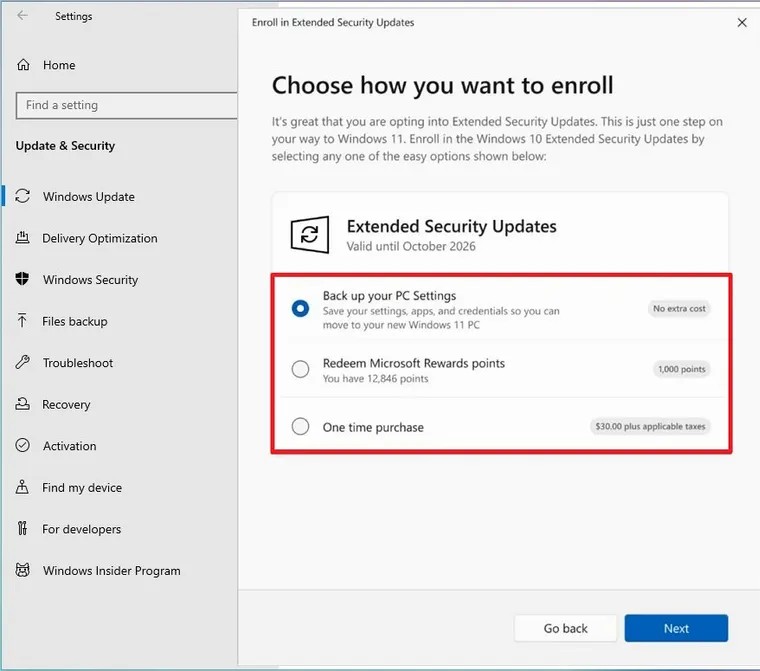Screen dimensions: 760x671
Task: Choose Redeem Microsoft Rewards points radio button
Action: 300,370
